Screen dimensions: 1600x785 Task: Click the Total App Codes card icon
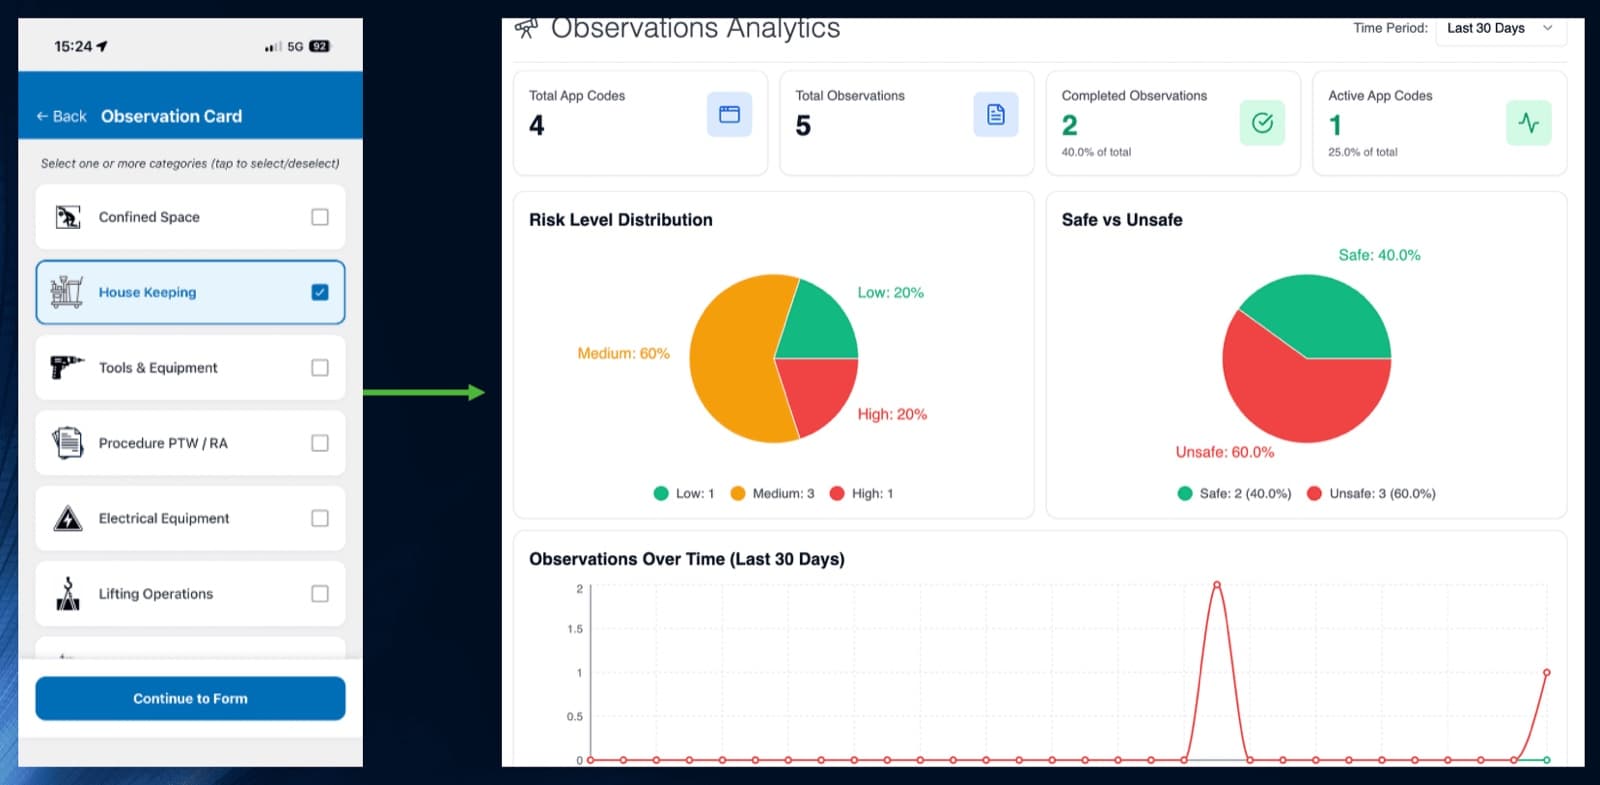(x=729, y=114)
